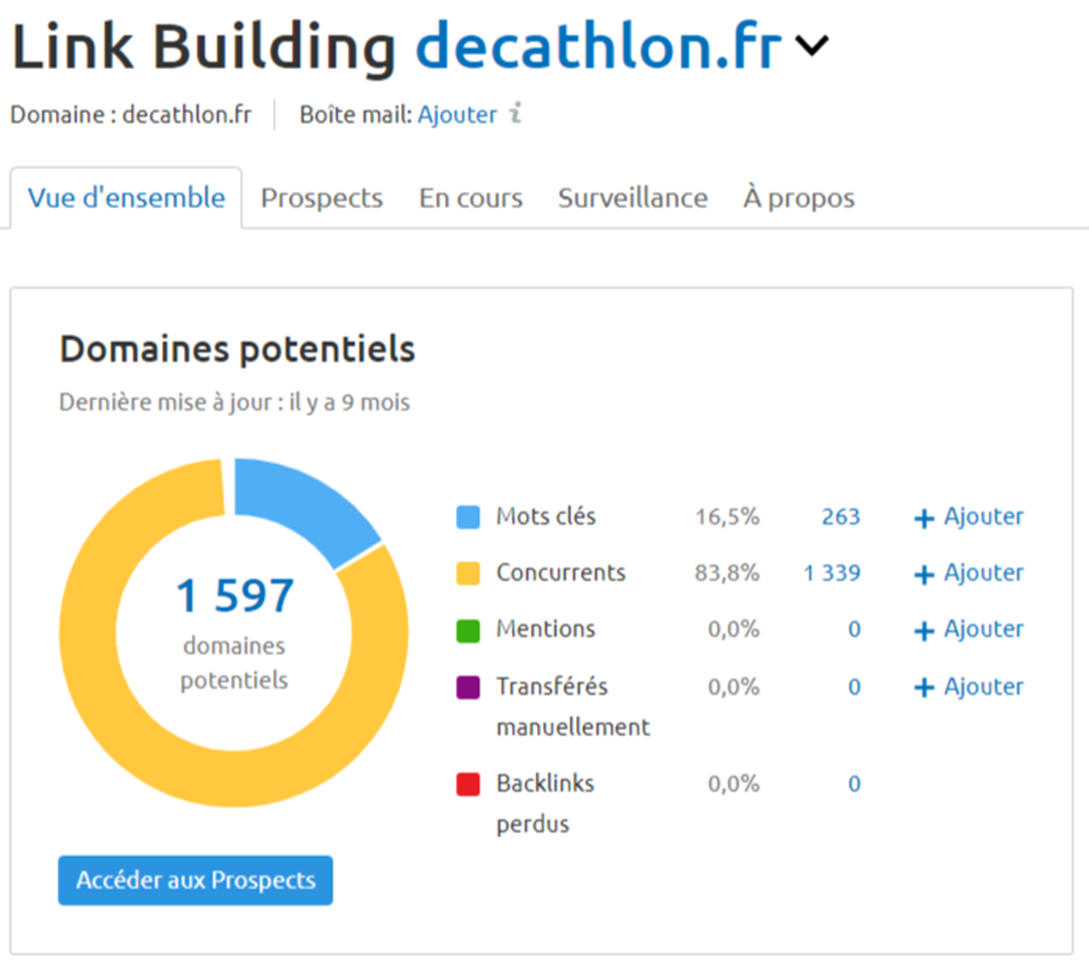Click the Transférés manuellement label
The width and height of the screenshot is (1089, 964).
pyautogui.click(x=573, y=707)
